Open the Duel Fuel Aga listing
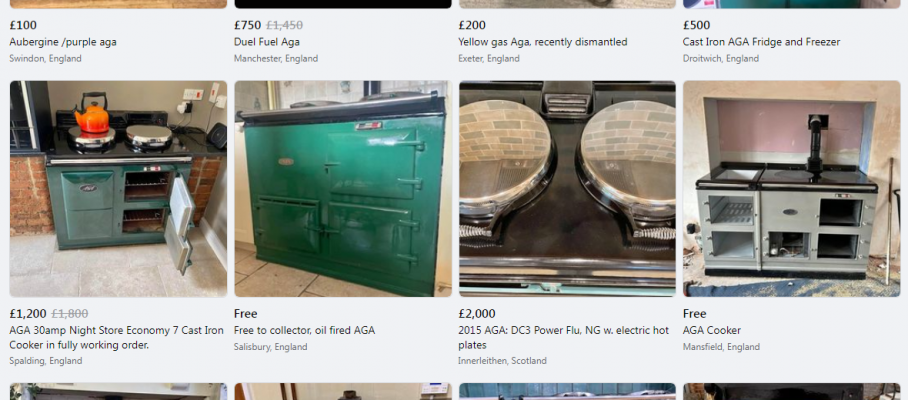Viewport: 908px width, 400px height. coord(267,42)
